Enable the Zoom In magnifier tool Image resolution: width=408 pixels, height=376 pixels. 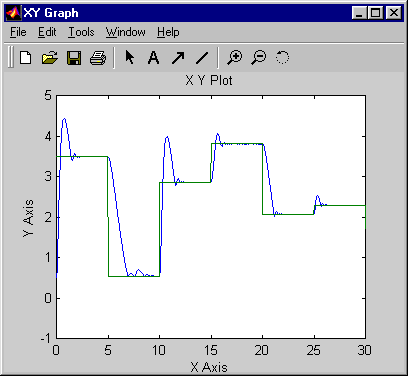(x=235, y=58)
